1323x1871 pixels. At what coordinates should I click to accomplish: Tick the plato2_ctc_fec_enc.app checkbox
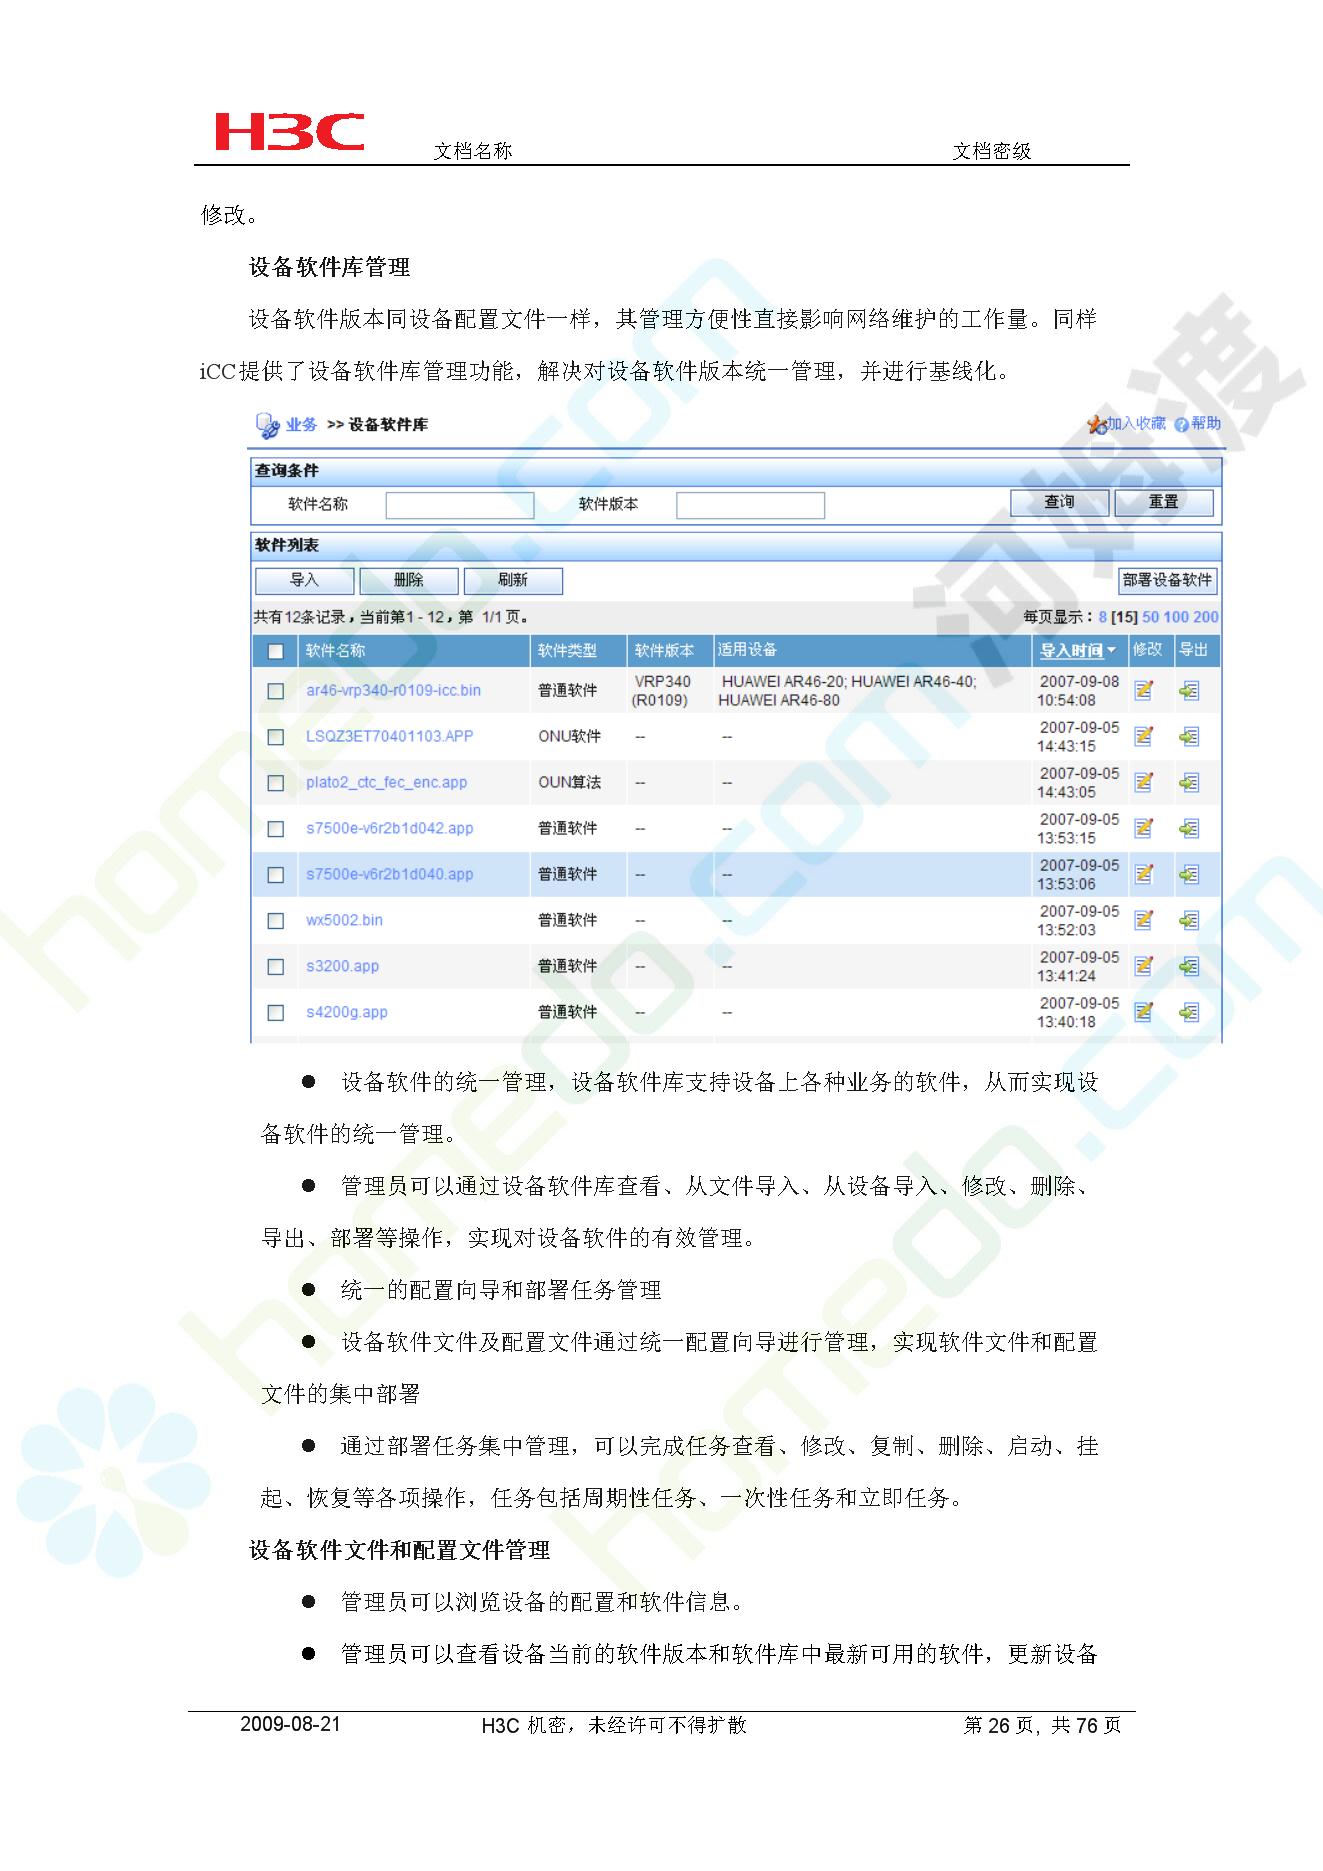[276, 783]
